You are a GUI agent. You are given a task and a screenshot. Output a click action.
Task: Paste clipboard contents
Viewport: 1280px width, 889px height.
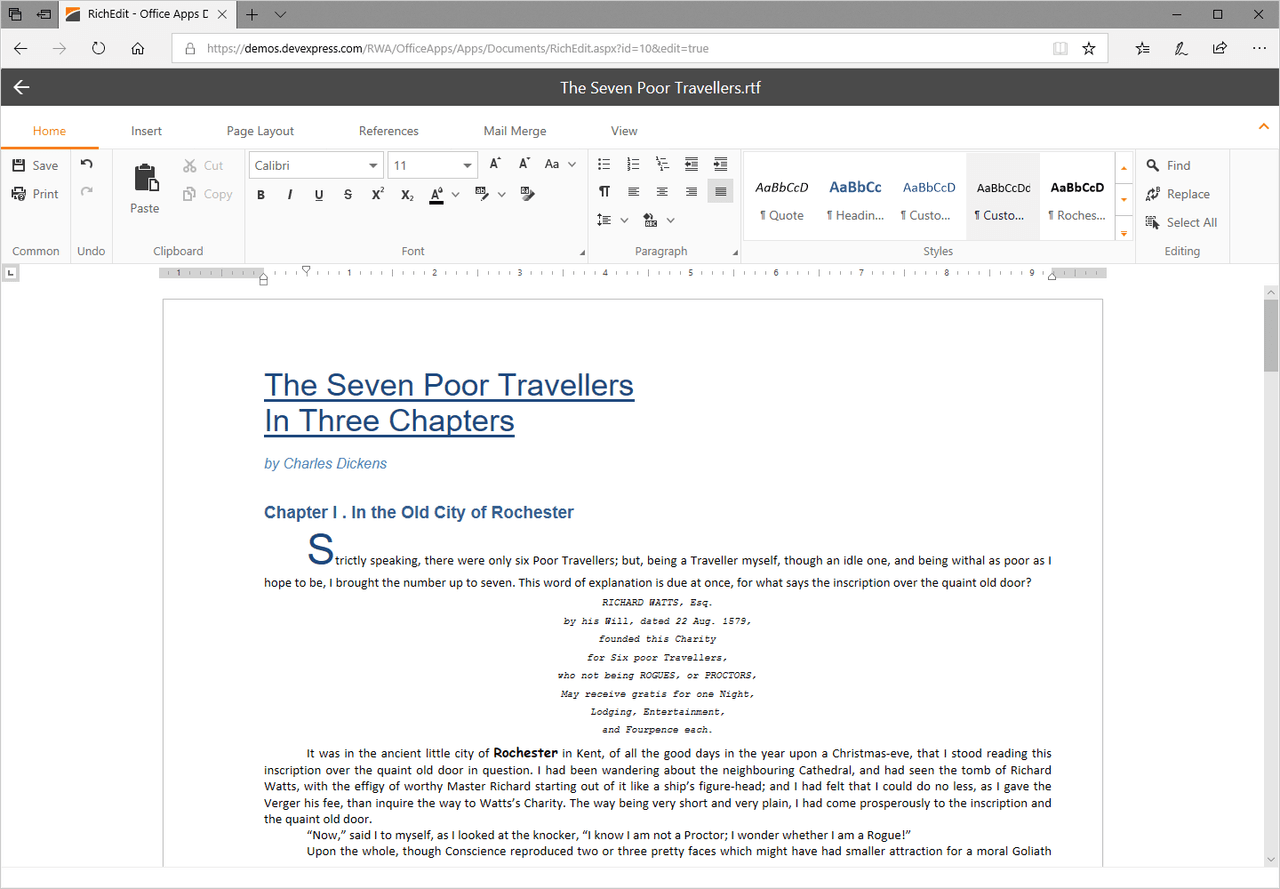(x=145, y=190)
